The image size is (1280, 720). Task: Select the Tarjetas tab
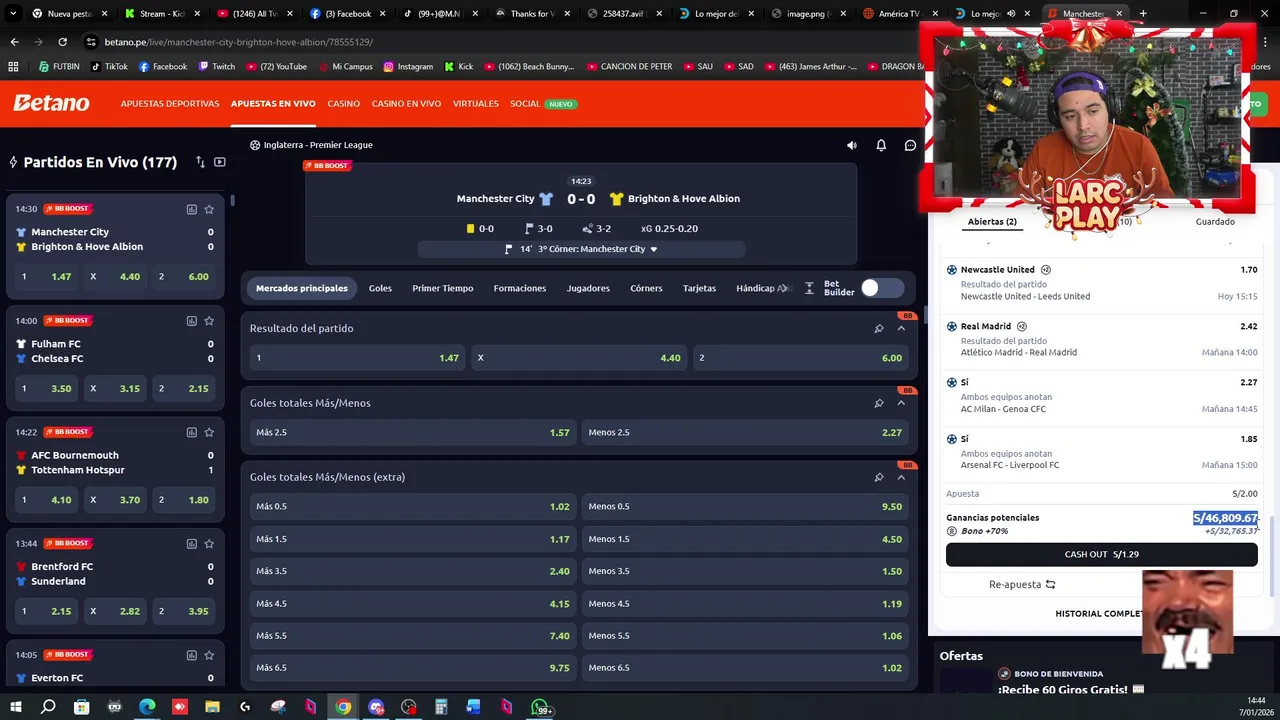point(699,288)
